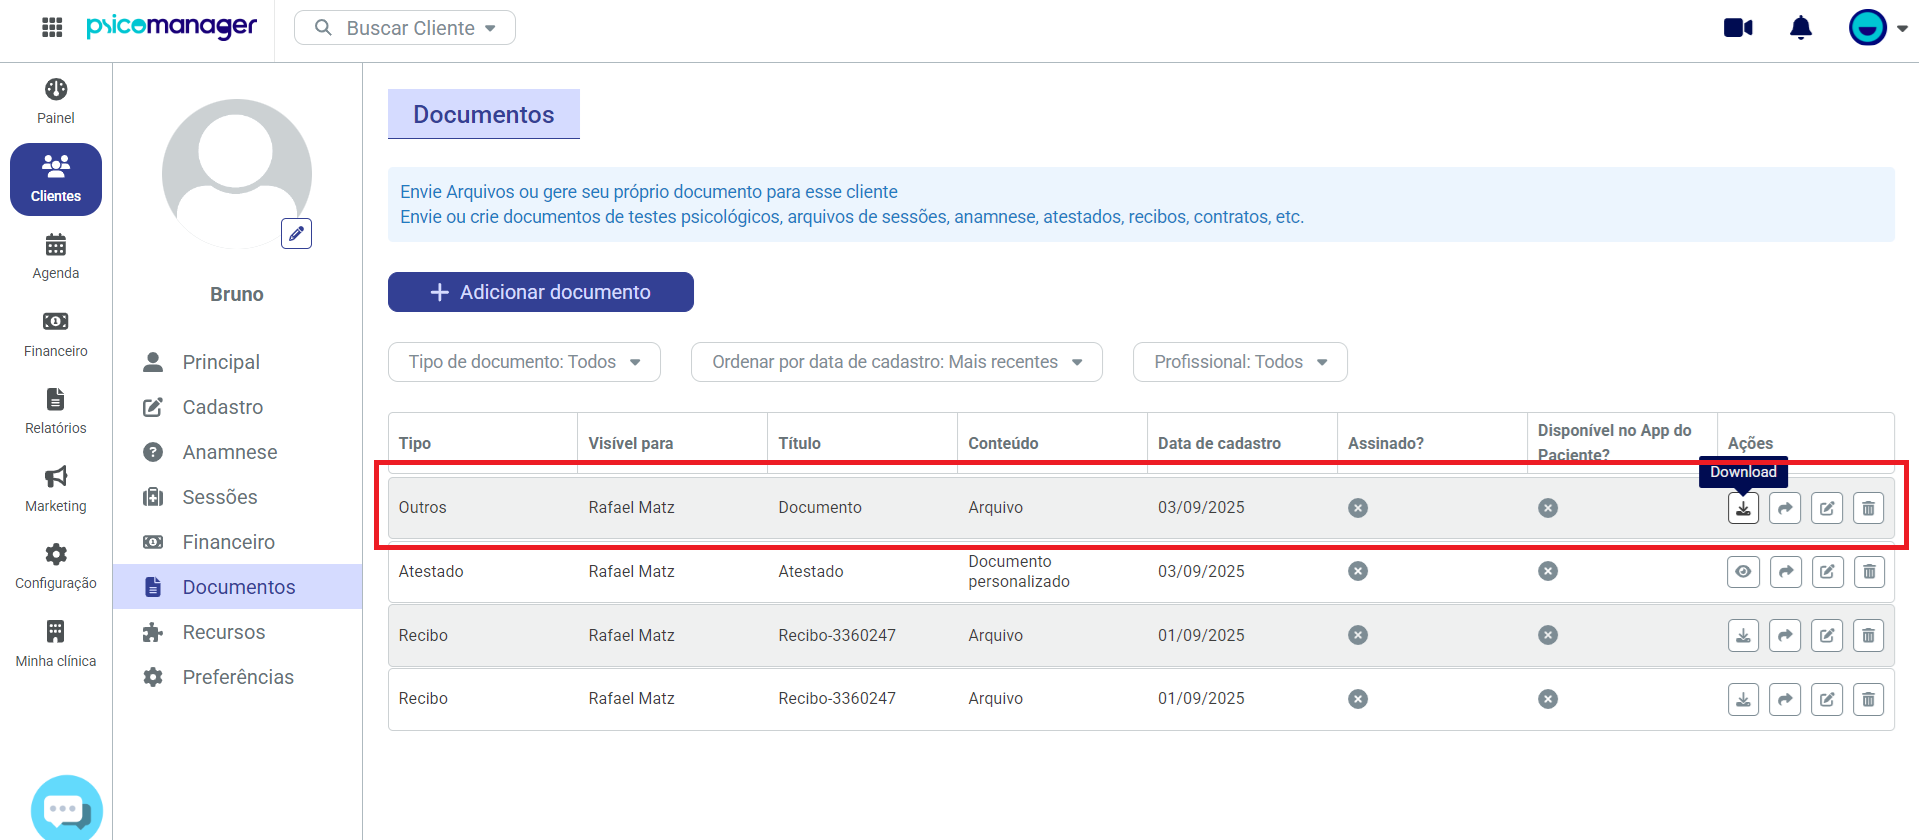Expand Profissional filter dropdown
Image resolution: width=1919 pixels, height=840 pixels.
click(1240, 362)
